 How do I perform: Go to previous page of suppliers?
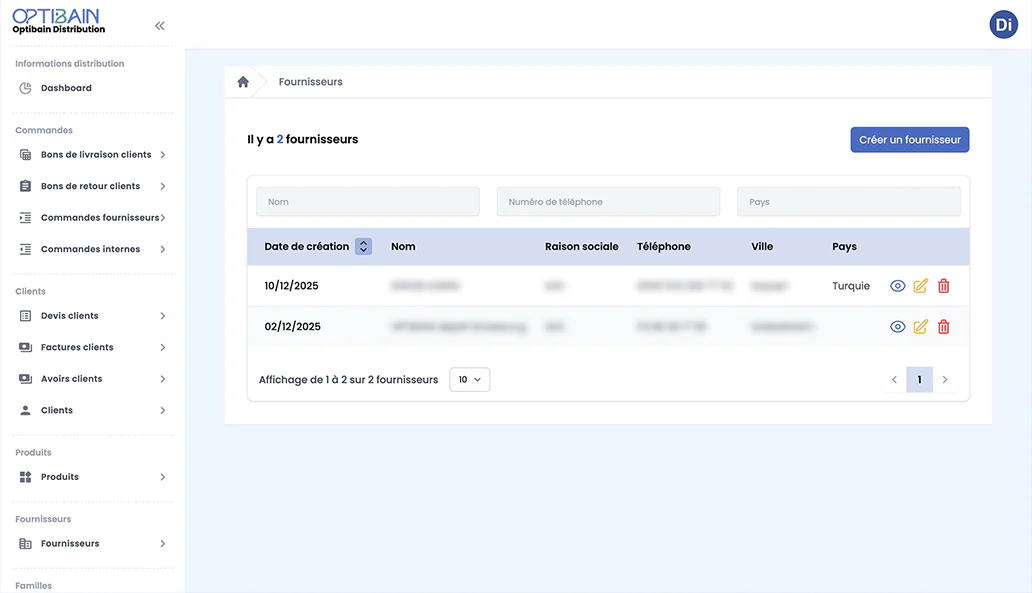pos(894,380)
